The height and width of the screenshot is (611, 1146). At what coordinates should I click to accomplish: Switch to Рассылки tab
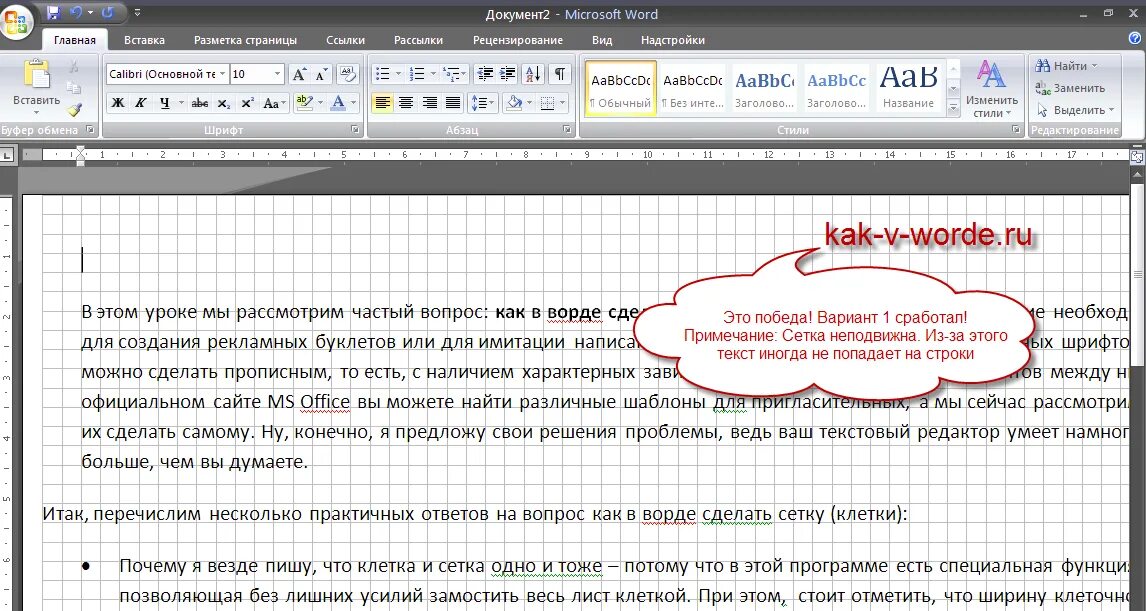418,40
